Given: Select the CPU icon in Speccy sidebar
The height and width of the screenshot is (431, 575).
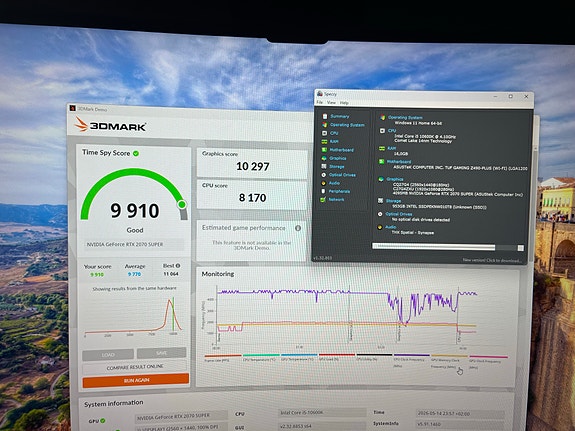Looking at the screenshot, I should [325, 133].
